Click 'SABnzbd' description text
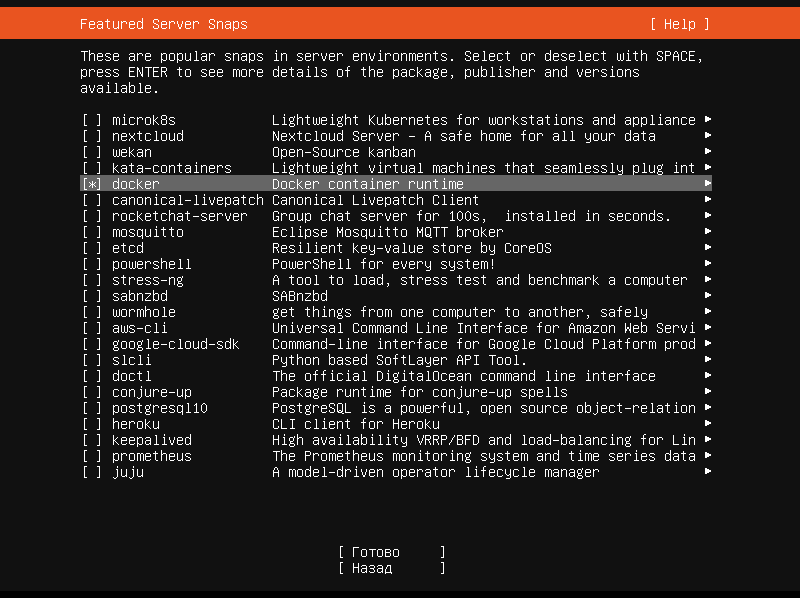Screen dimensions: 800x598 pos(300,296)
